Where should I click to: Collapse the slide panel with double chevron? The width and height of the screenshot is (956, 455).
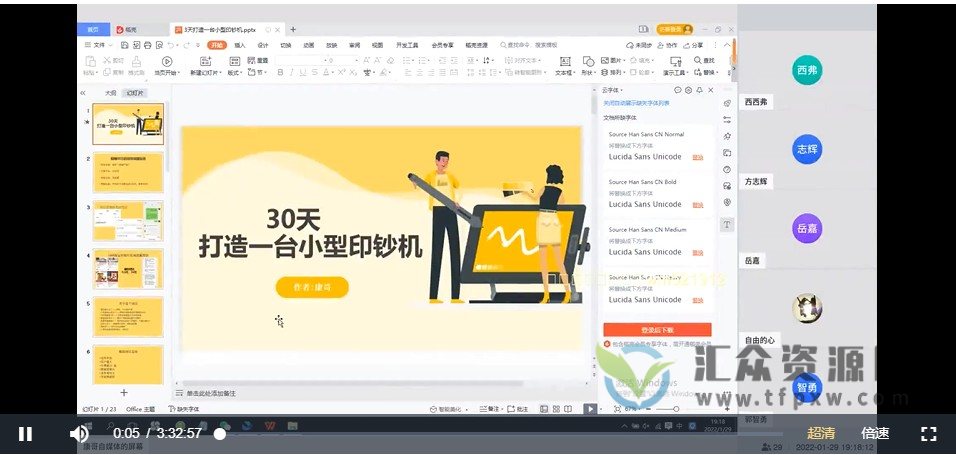[84, 93]
